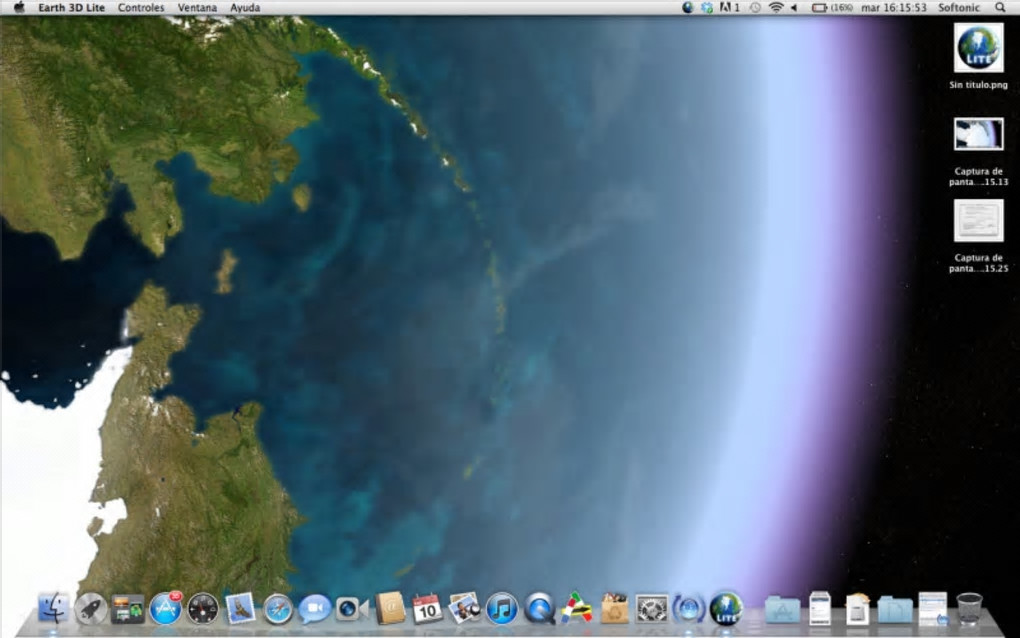Open the minimized window thumbnail in Dock
The width and height of the screenshot is (1020, 638).
click(x=932, y=609)
